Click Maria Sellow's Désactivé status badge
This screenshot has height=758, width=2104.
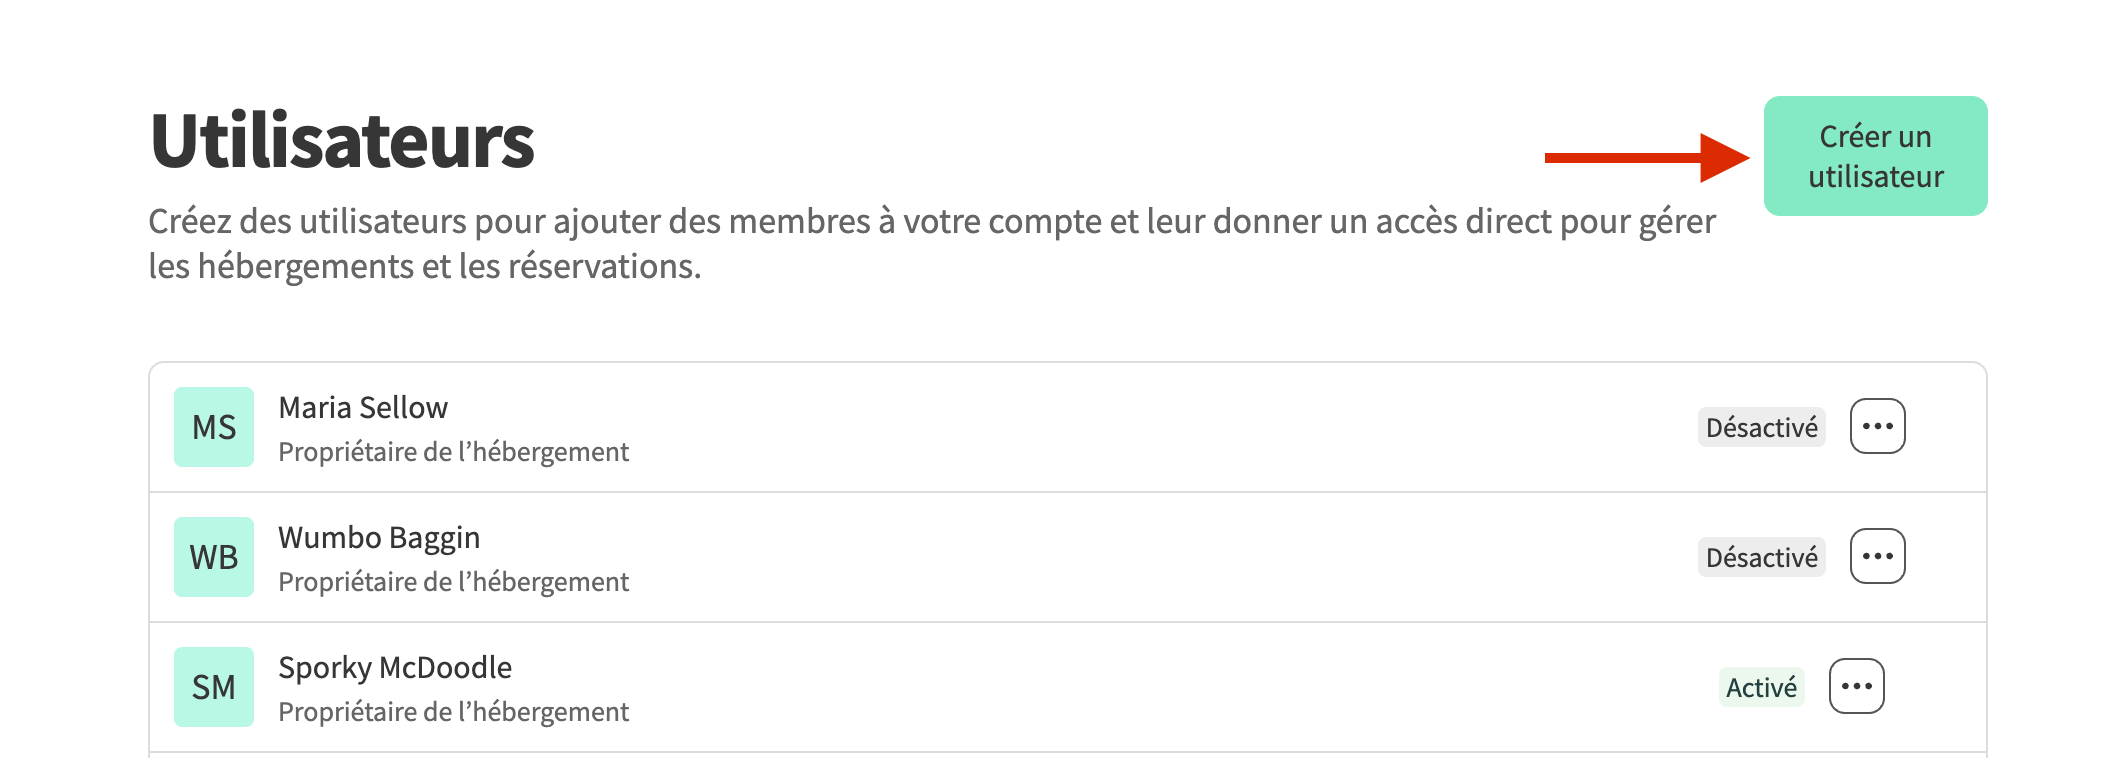pos(1761,428)
